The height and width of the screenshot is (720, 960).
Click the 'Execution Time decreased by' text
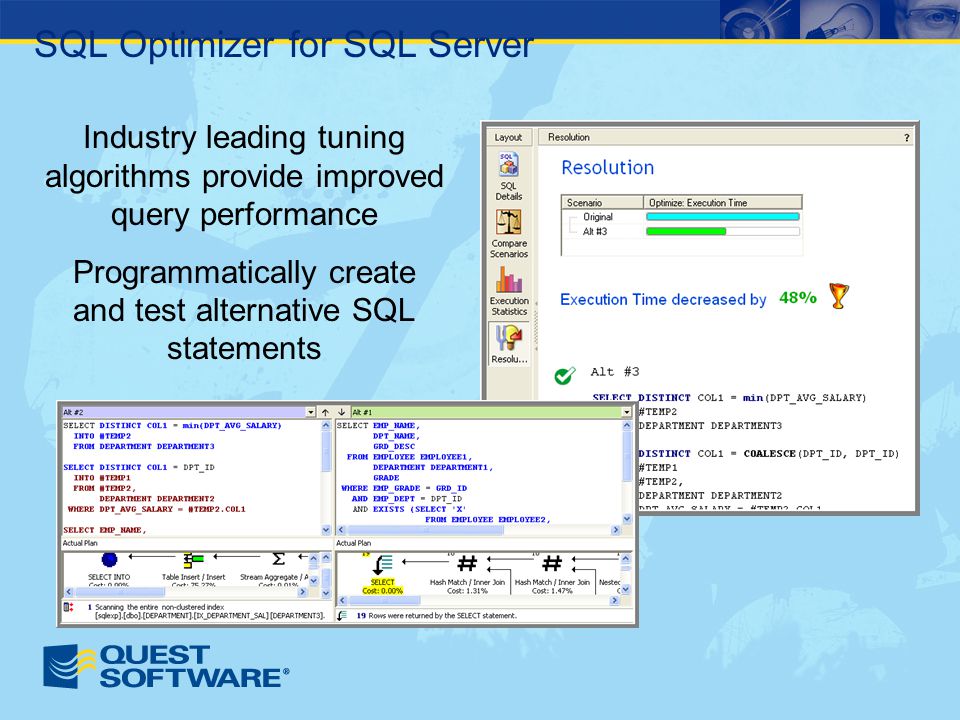pos(663,299)
